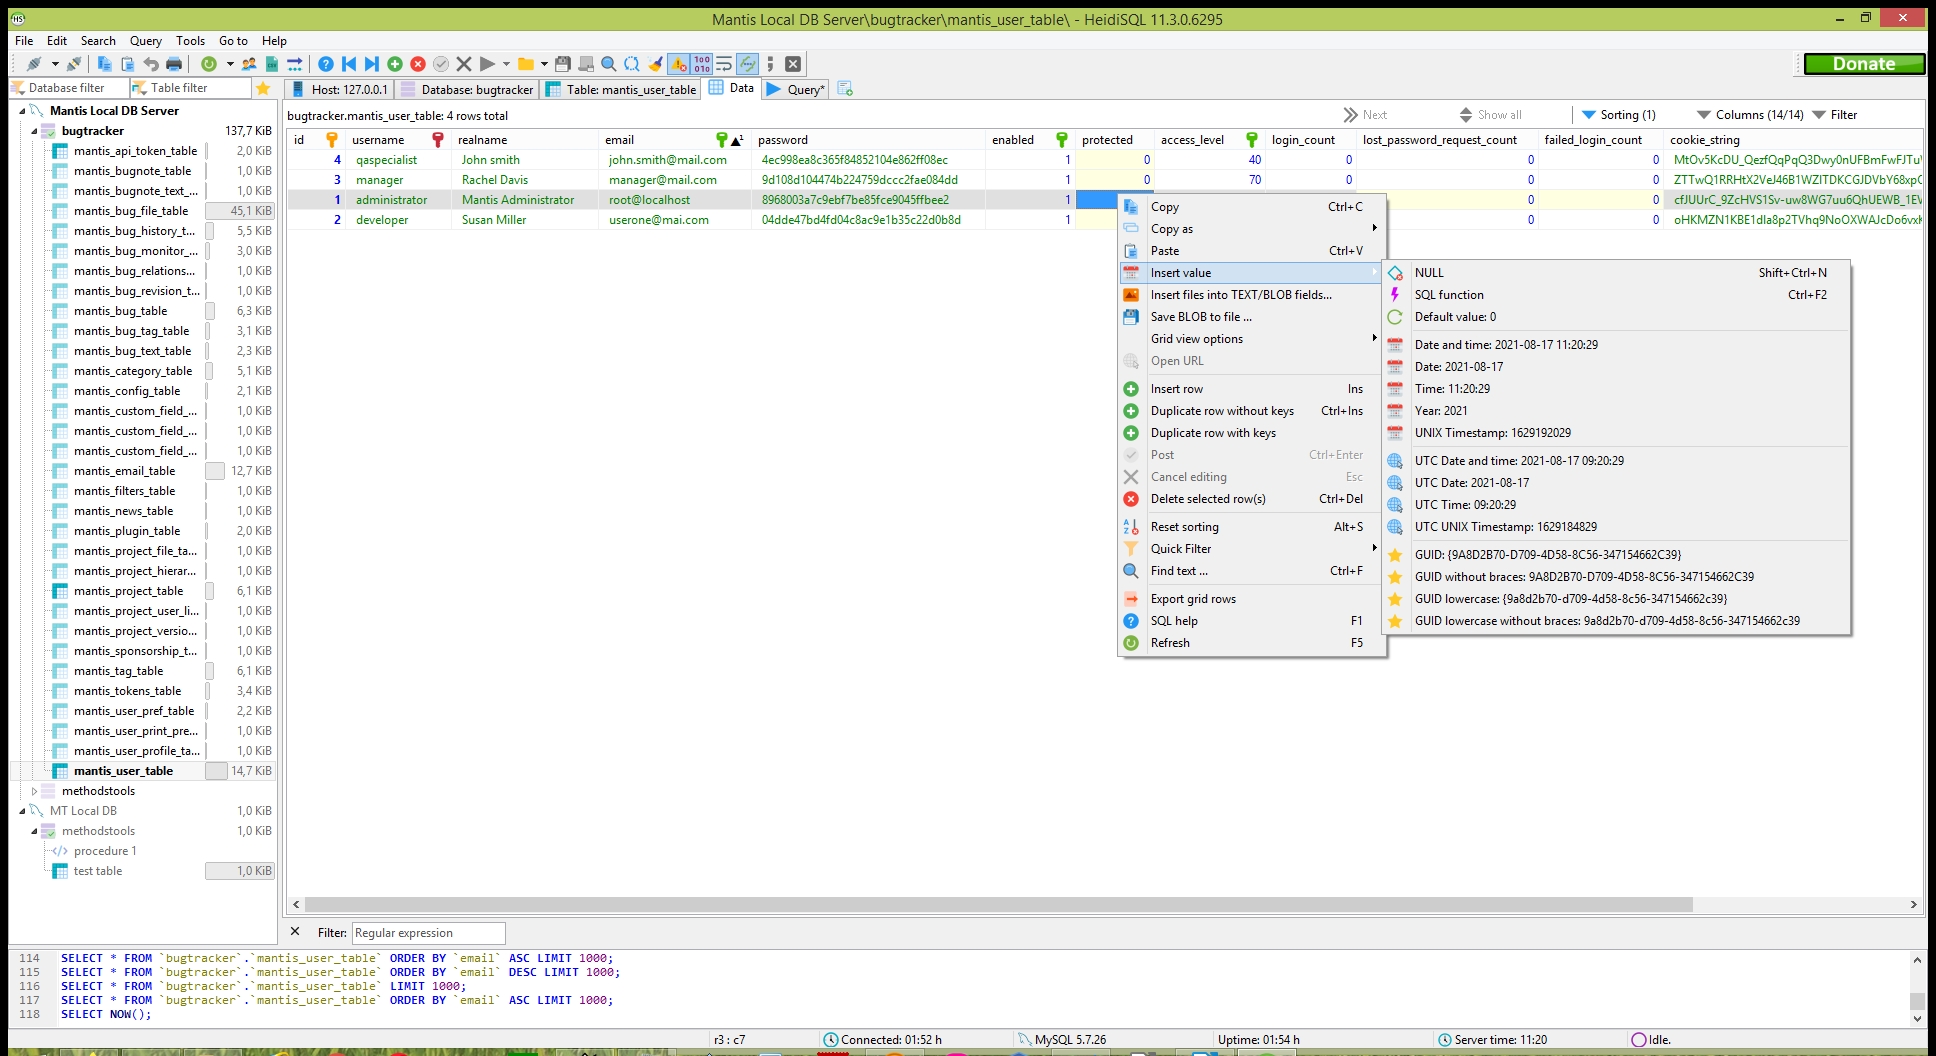
Task: Switch to the Query* tab
Action: pyautogui.click(x=796, y=89)
